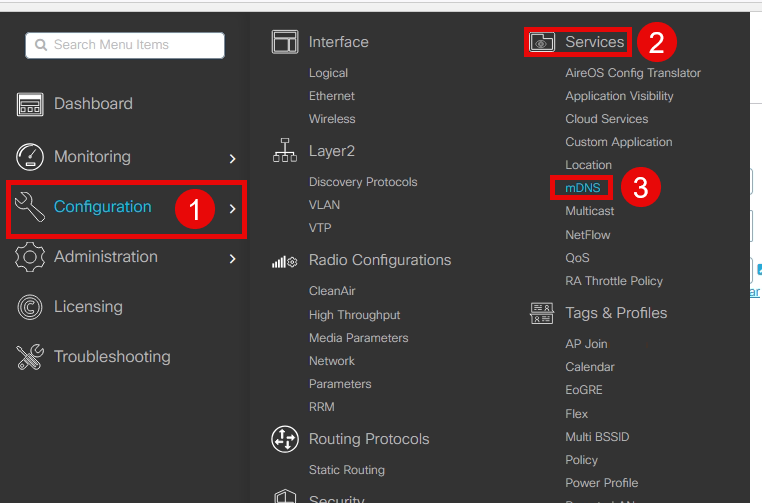Click the Monitoring gauge icon
This screenshot has height=503, width=762.
click(30, 157)
